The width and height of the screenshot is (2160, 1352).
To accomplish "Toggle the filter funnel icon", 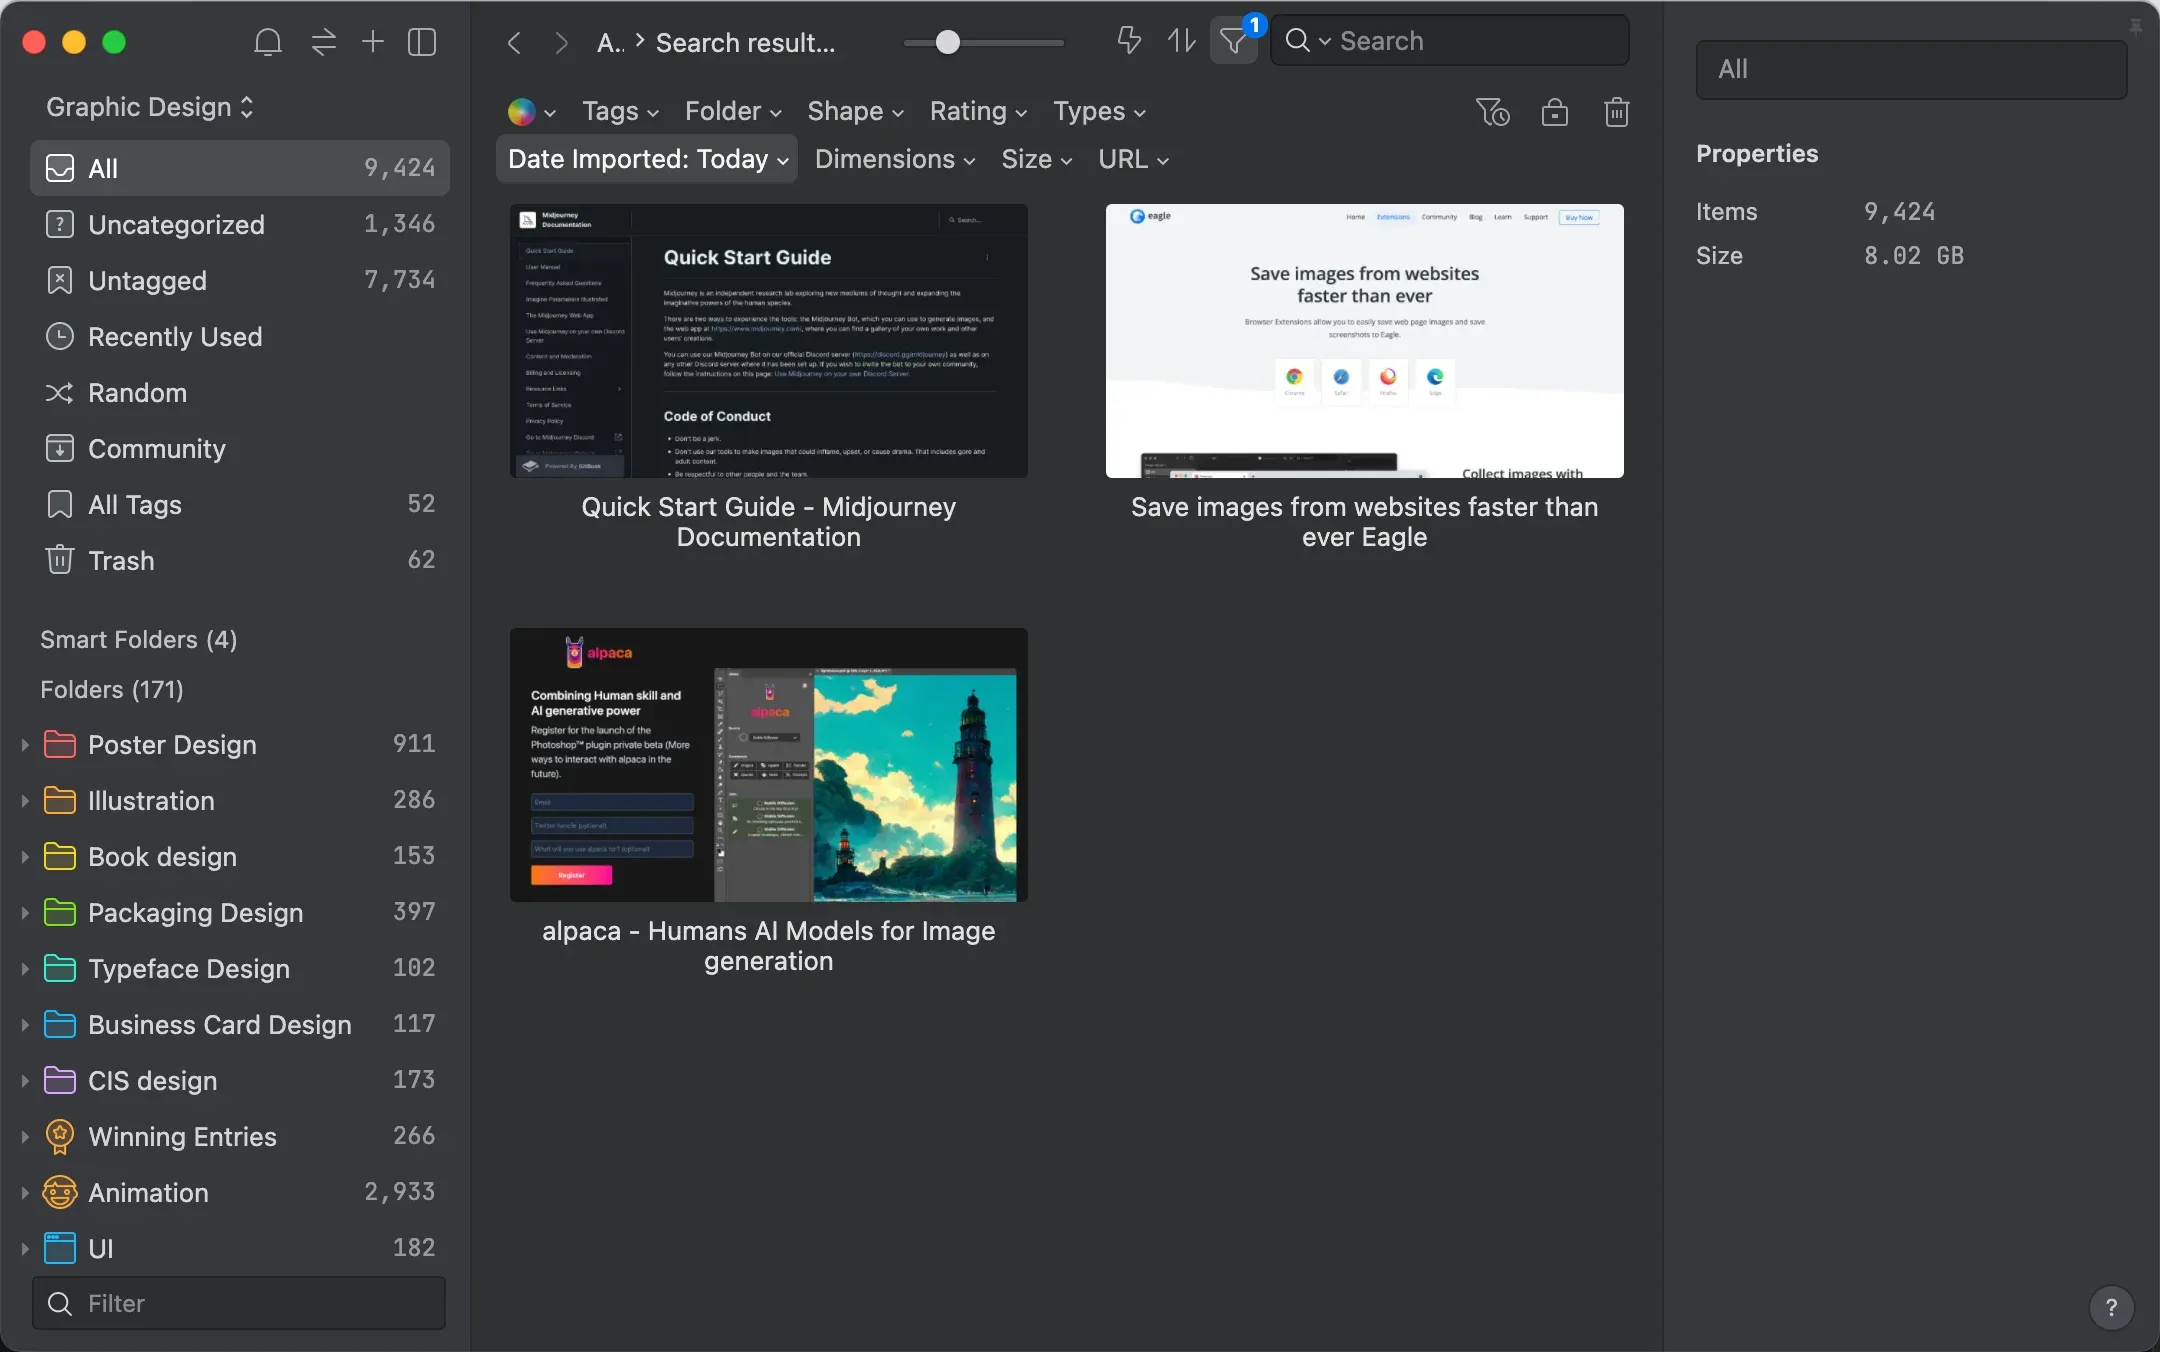I will (1234, 42).
